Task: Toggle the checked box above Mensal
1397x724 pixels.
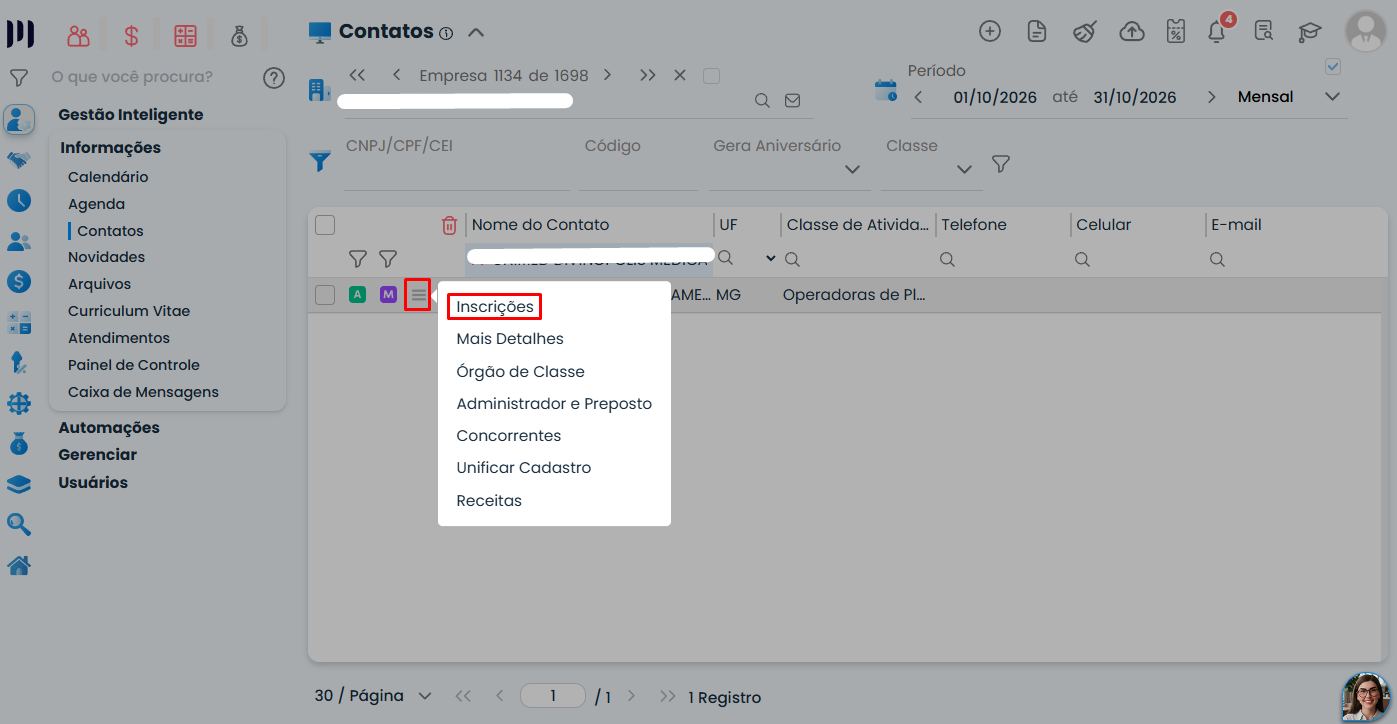Action: (x=1332, y=67)
